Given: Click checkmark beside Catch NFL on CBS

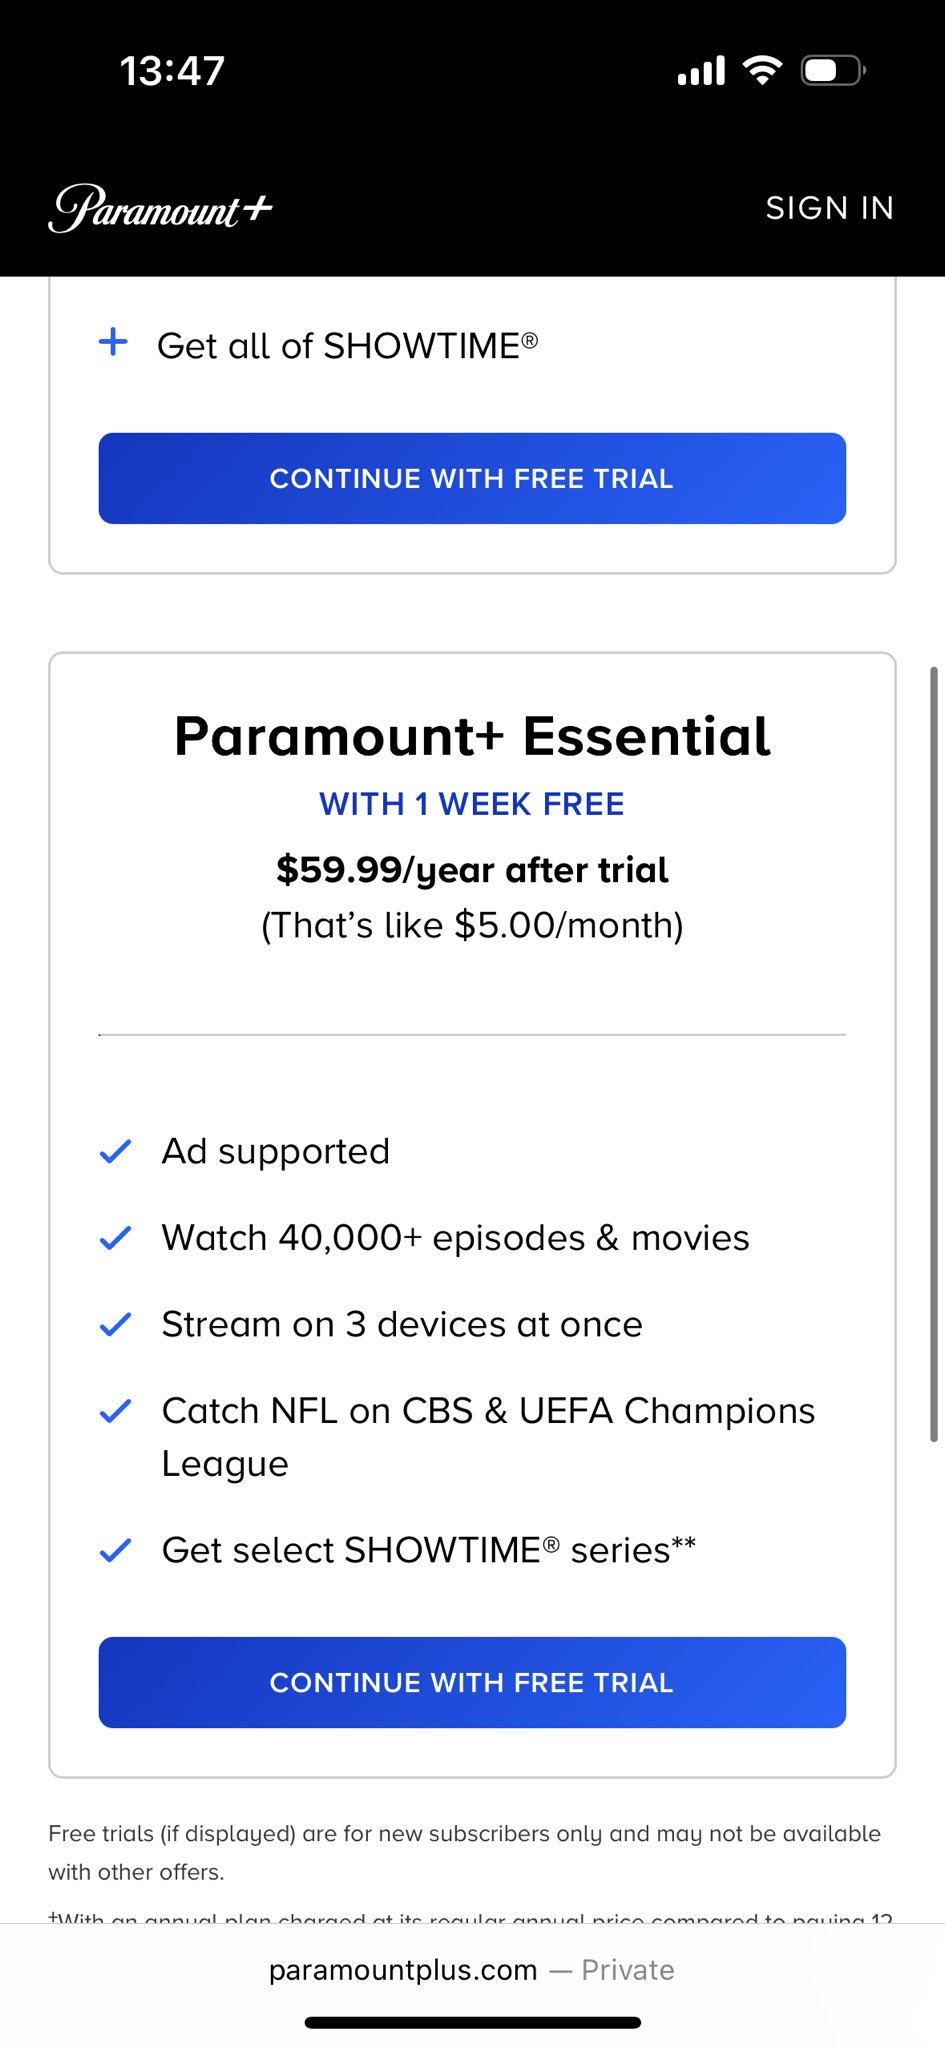Looking at the screenshot, I should 116,1411.
